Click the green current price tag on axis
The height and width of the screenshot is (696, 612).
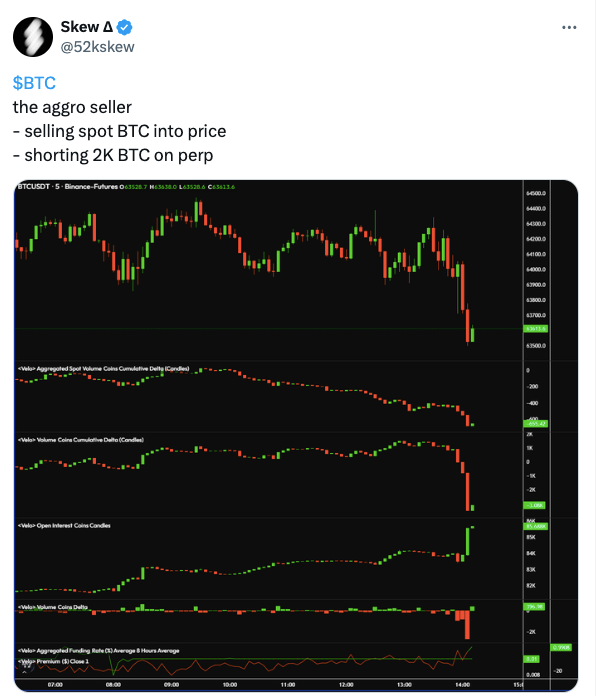coord(536,329)
